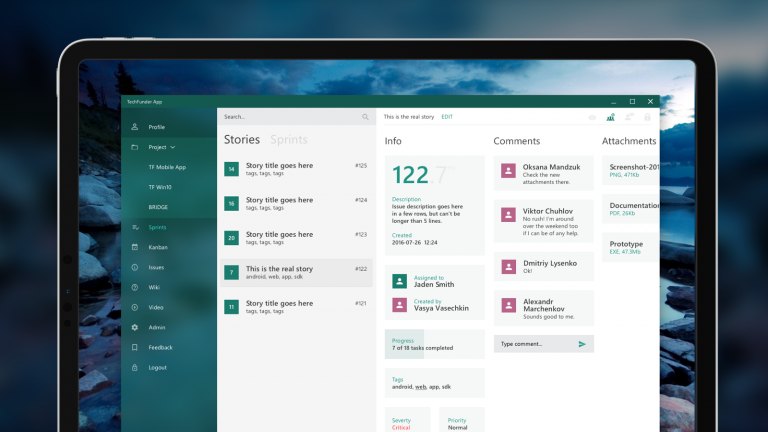Image resolution: width=768 pixels, height=432 pixels.
Task: Minimize the TechFunder App window
Action: pyautogui.click(x=613, y=102)
